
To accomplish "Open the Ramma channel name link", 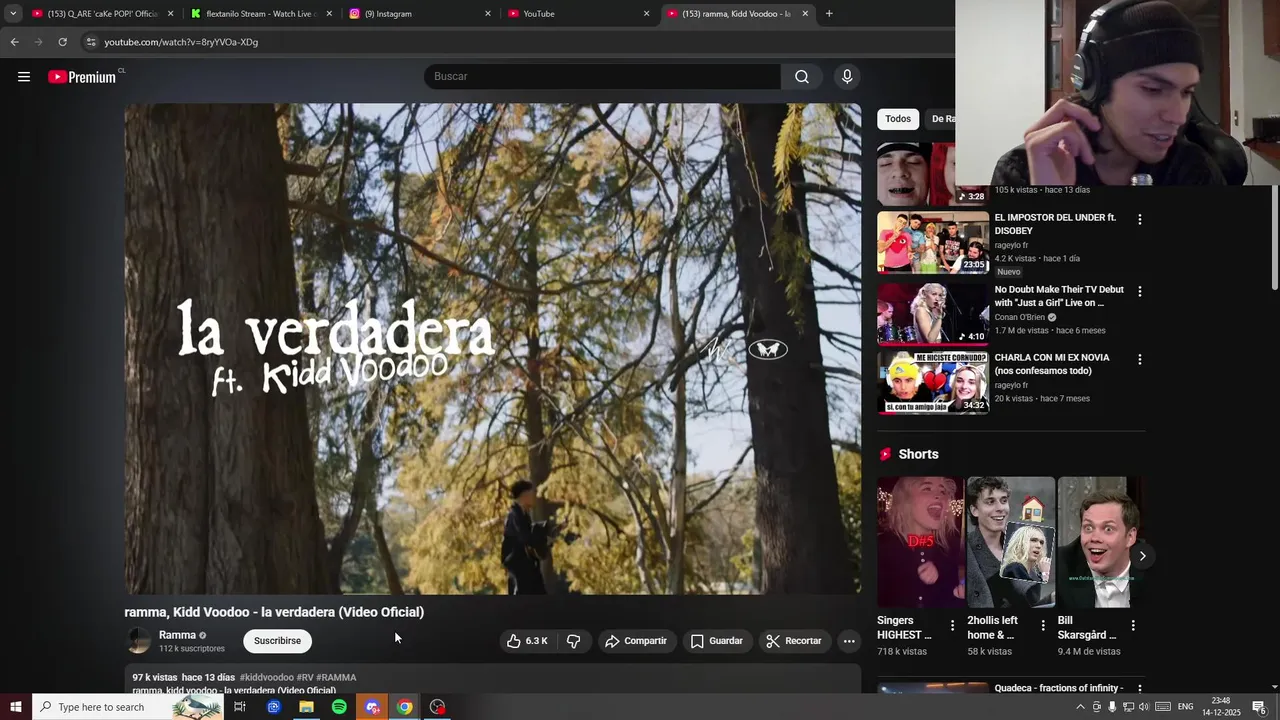I will [177, 635].
